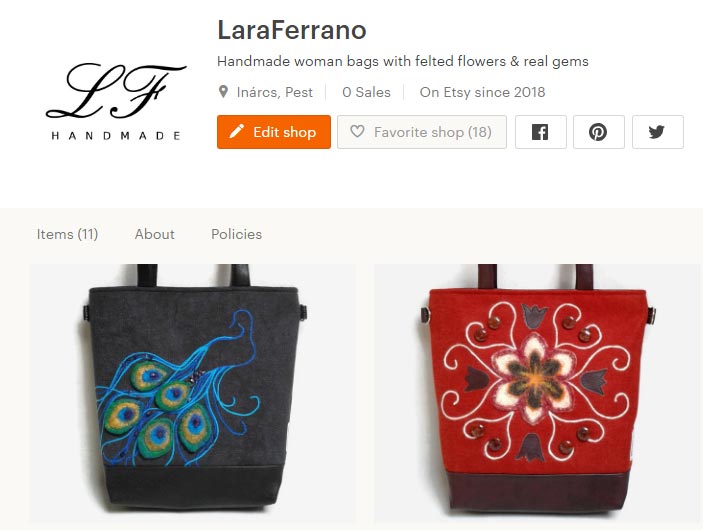Click the Inárcs, Pest location text
The height and width of the screenshot is (530, 703).
pyautogui.click(x=274, y=92)
